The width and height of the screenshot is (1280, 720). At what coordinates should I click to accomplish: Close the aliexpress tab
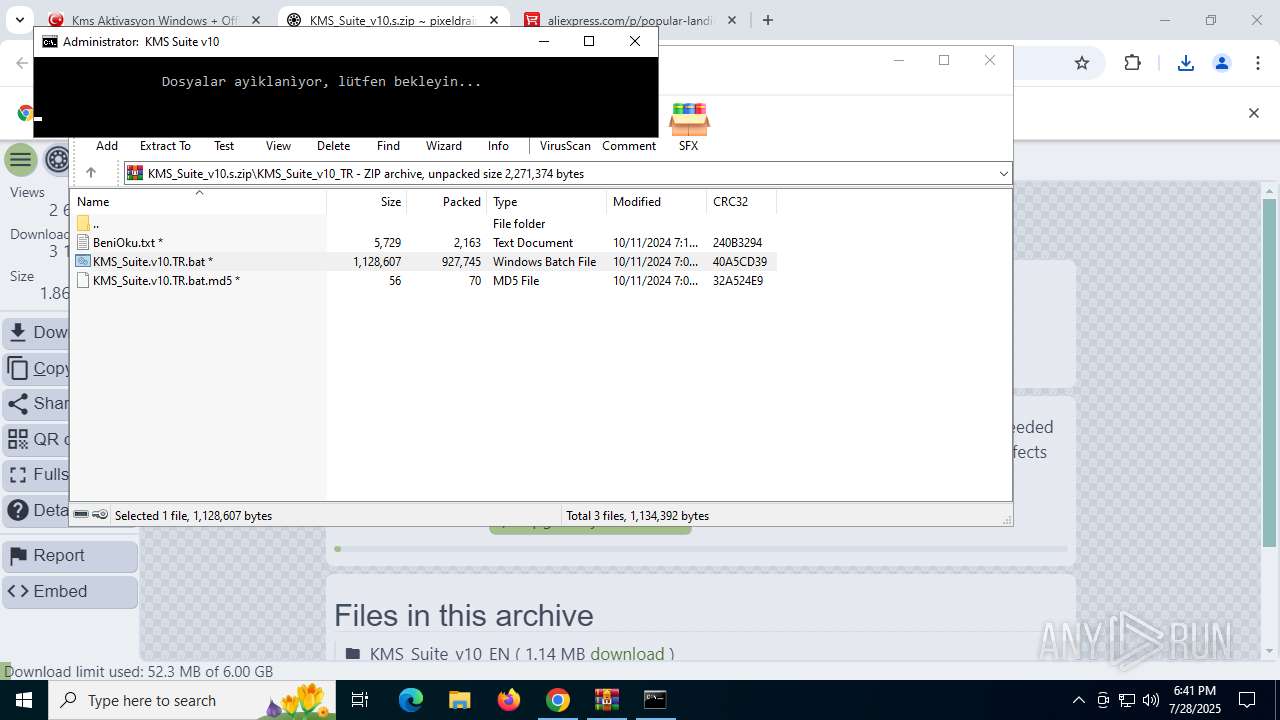[x=732, y=20]
